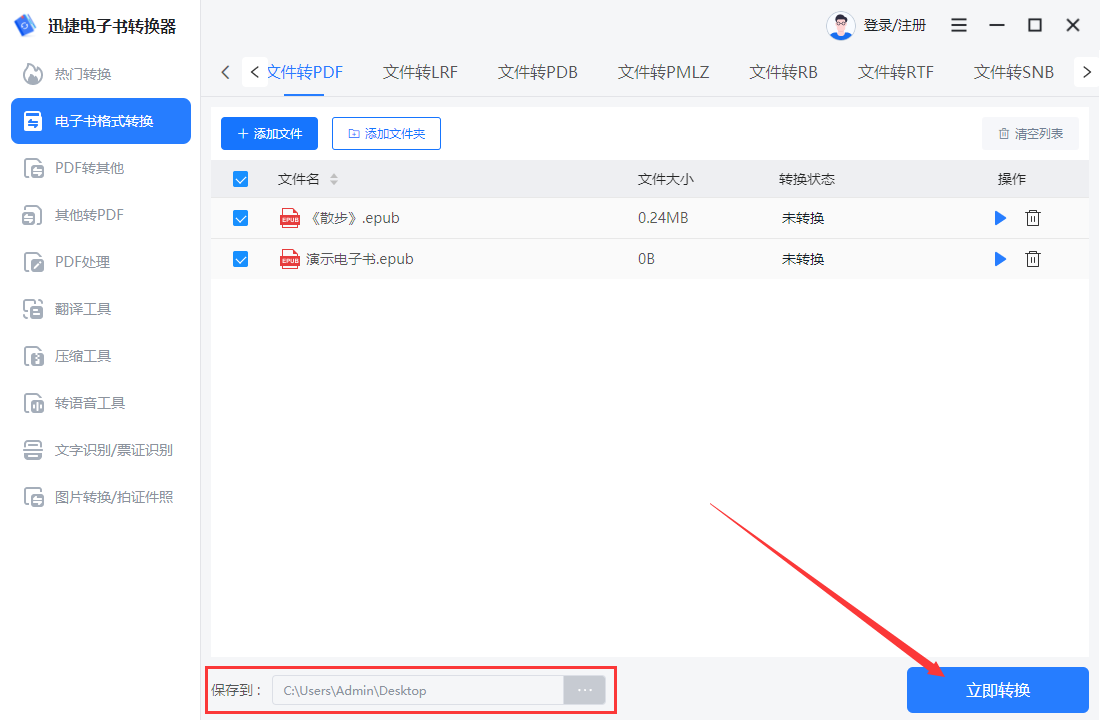Start converting 《散步》.epub via its play icon

pos(1000,217)
